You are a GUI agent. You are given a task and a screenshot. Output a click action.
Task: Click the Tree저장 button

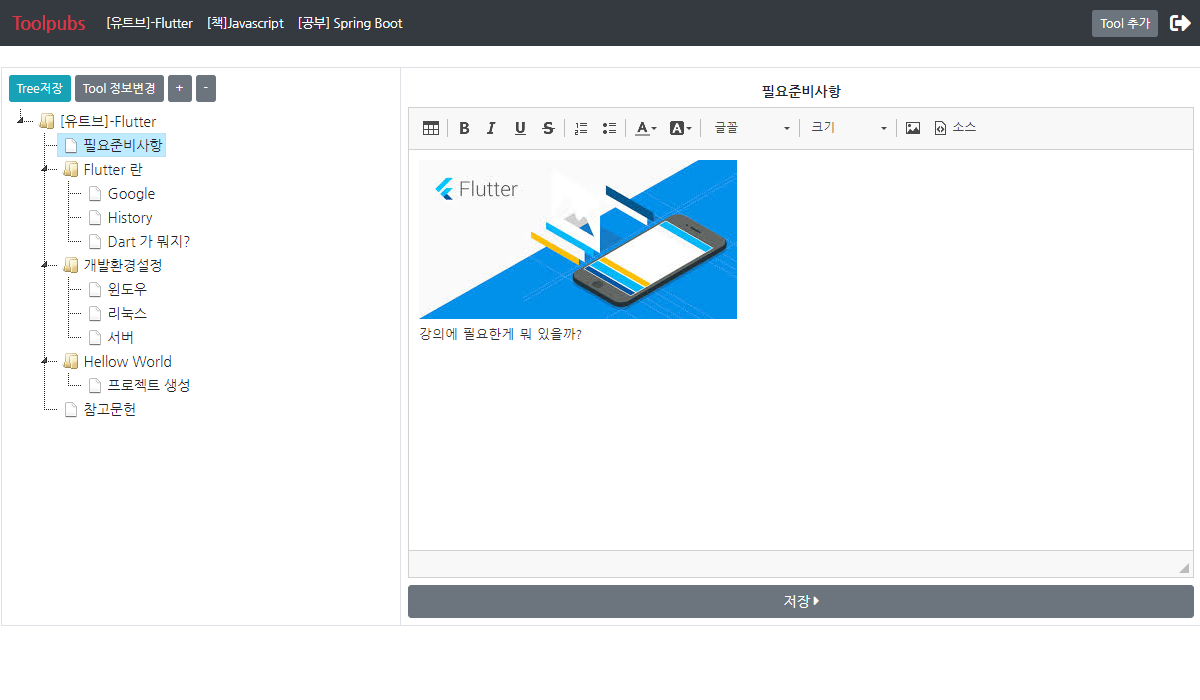tap(40, 89)
